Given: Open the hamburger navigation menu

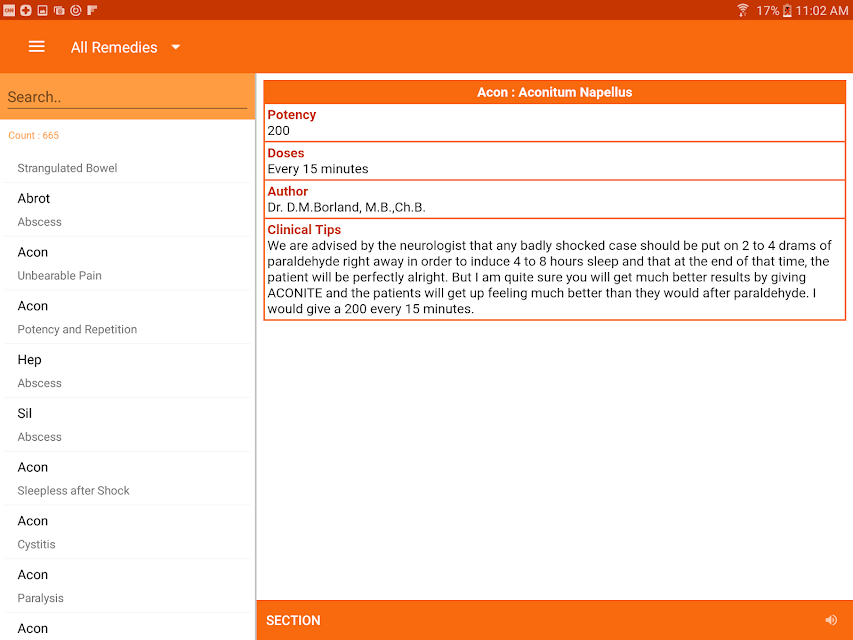Looking at the screenshot, I should pos(36,47).
